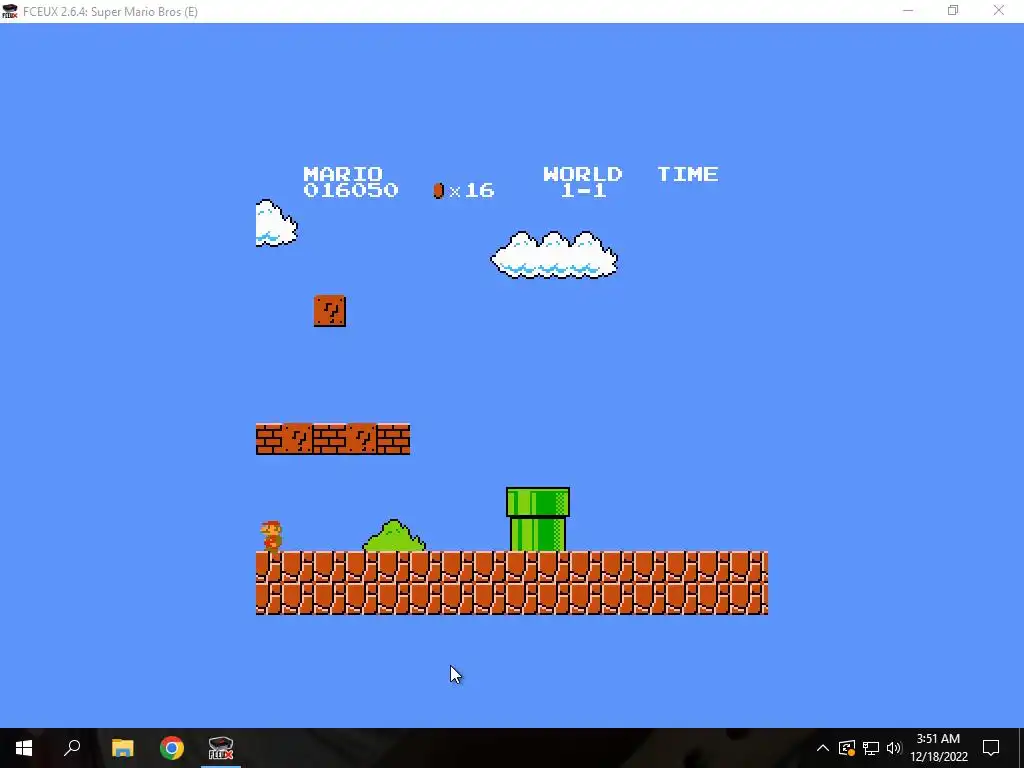Click the score text 016050
This screenshot has height=768, width=1024.
coord(351,190)
